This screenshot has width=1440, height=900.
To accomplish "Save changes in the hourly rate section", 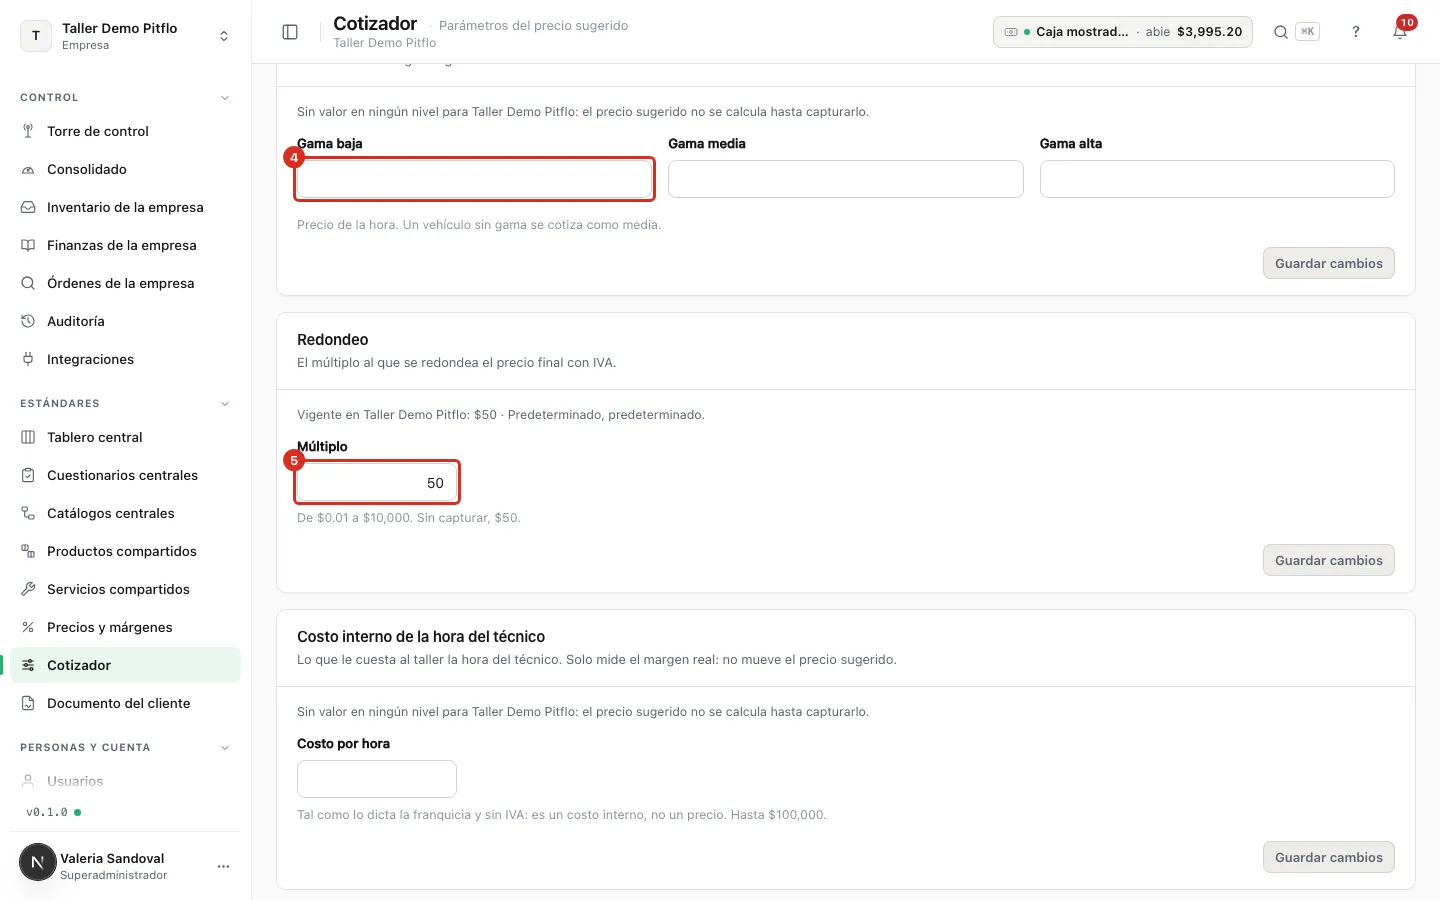I will tap(1328, 263).
